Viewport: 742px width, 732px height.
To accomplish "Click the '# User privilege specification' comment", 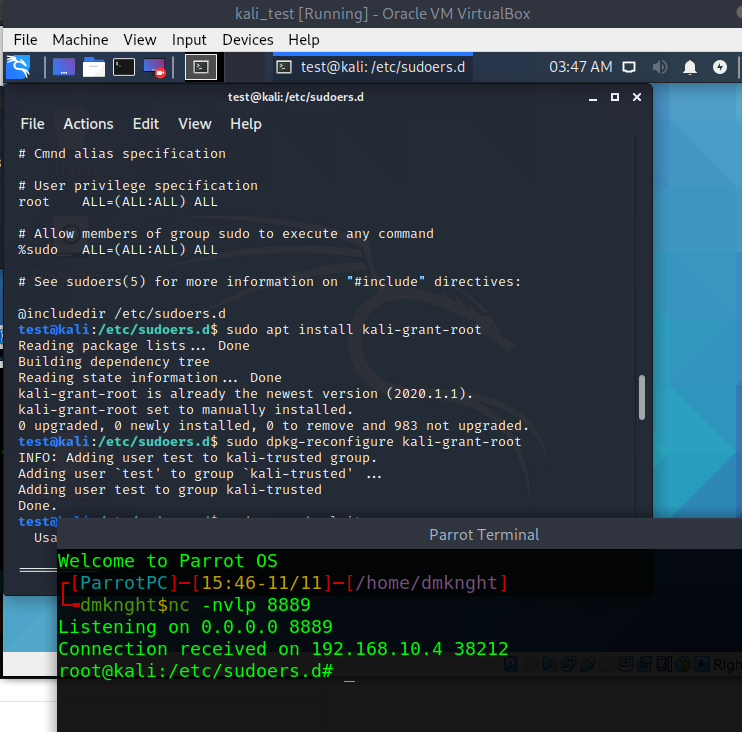I will pyautogui.click(x=138, y=185).
